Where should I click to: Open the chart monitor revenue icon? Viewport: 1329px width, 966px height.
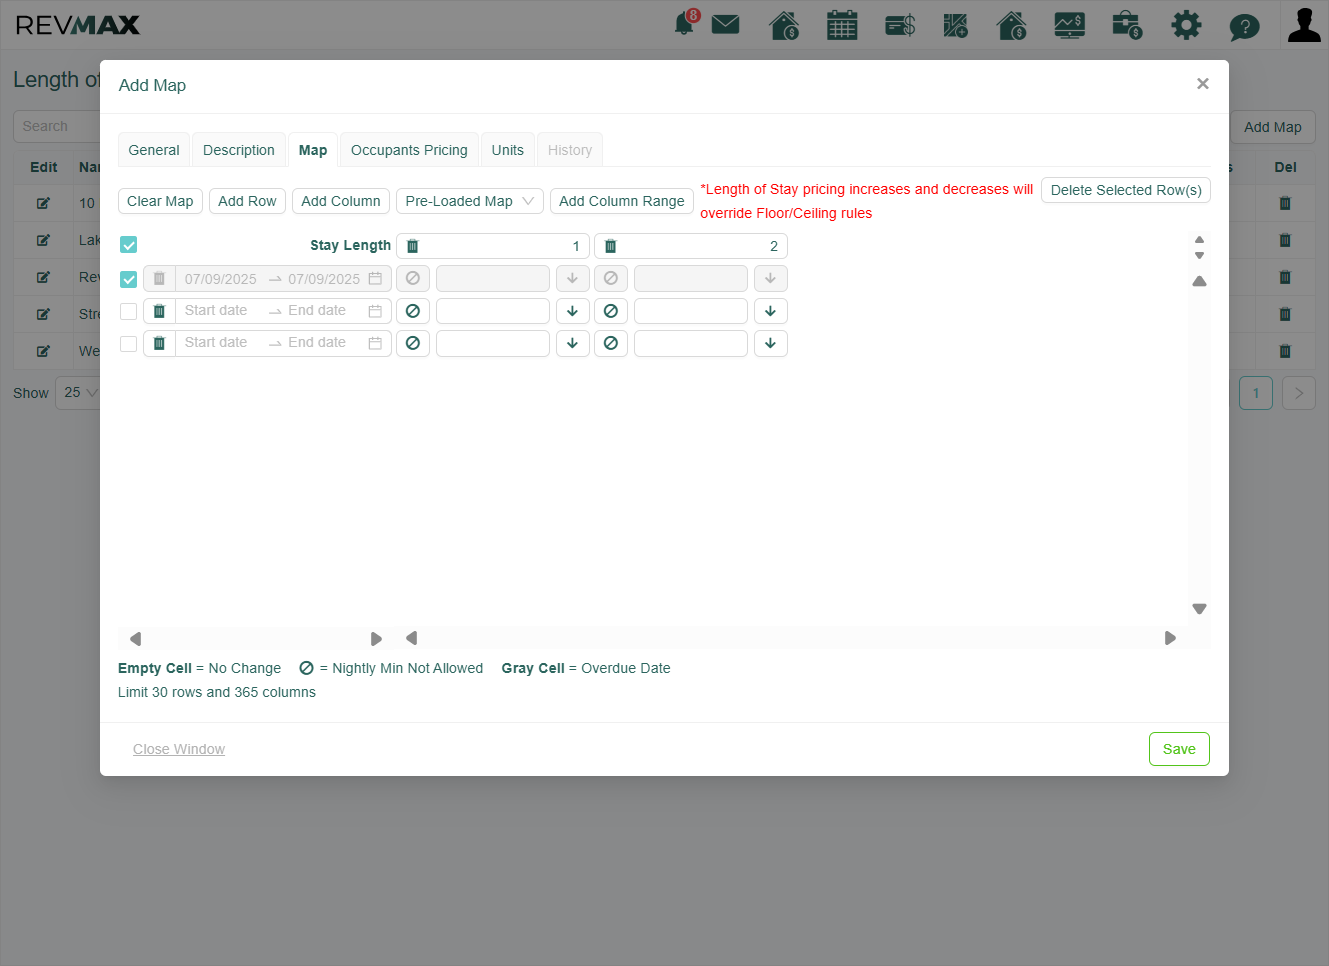coord(1070,25)
